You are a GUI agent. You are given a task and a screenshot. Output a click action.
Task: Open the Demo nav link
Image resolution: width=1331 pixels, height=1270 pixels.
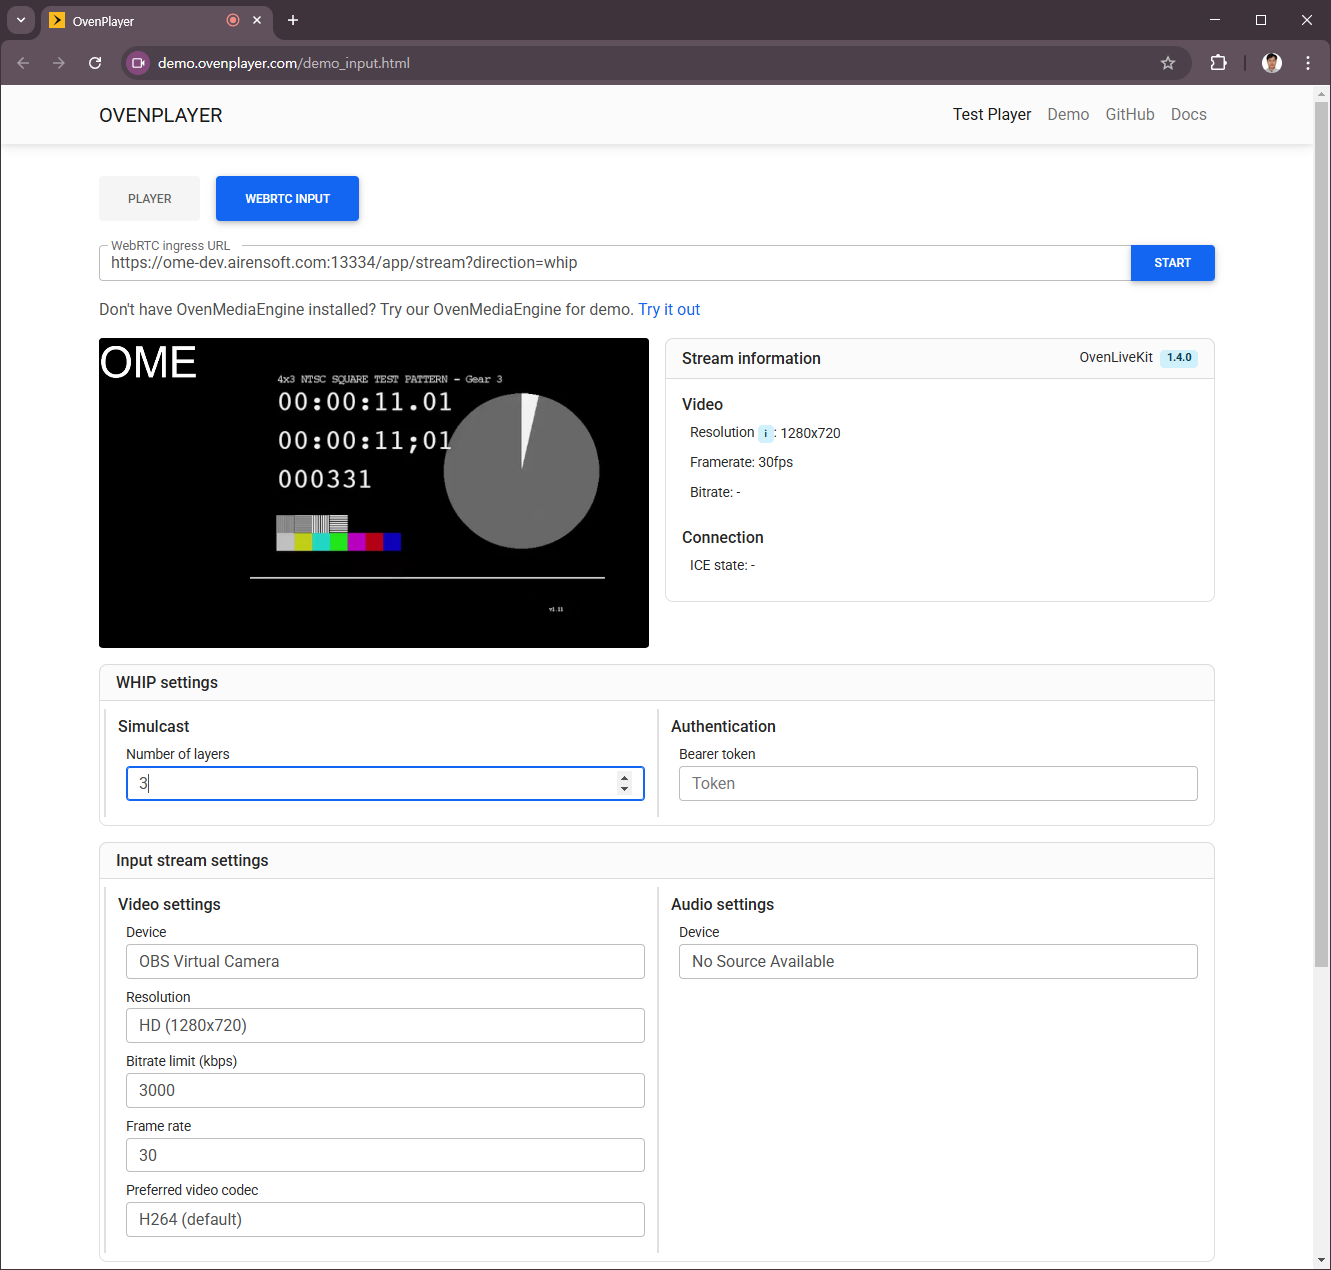[1068, 114]
